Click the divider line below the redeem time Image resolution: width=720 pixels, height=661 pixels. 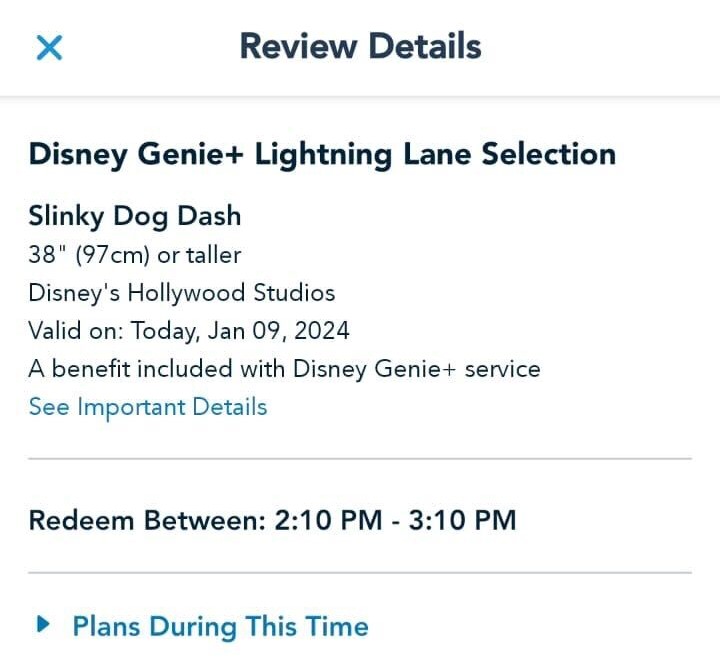[x=360, y=573]
